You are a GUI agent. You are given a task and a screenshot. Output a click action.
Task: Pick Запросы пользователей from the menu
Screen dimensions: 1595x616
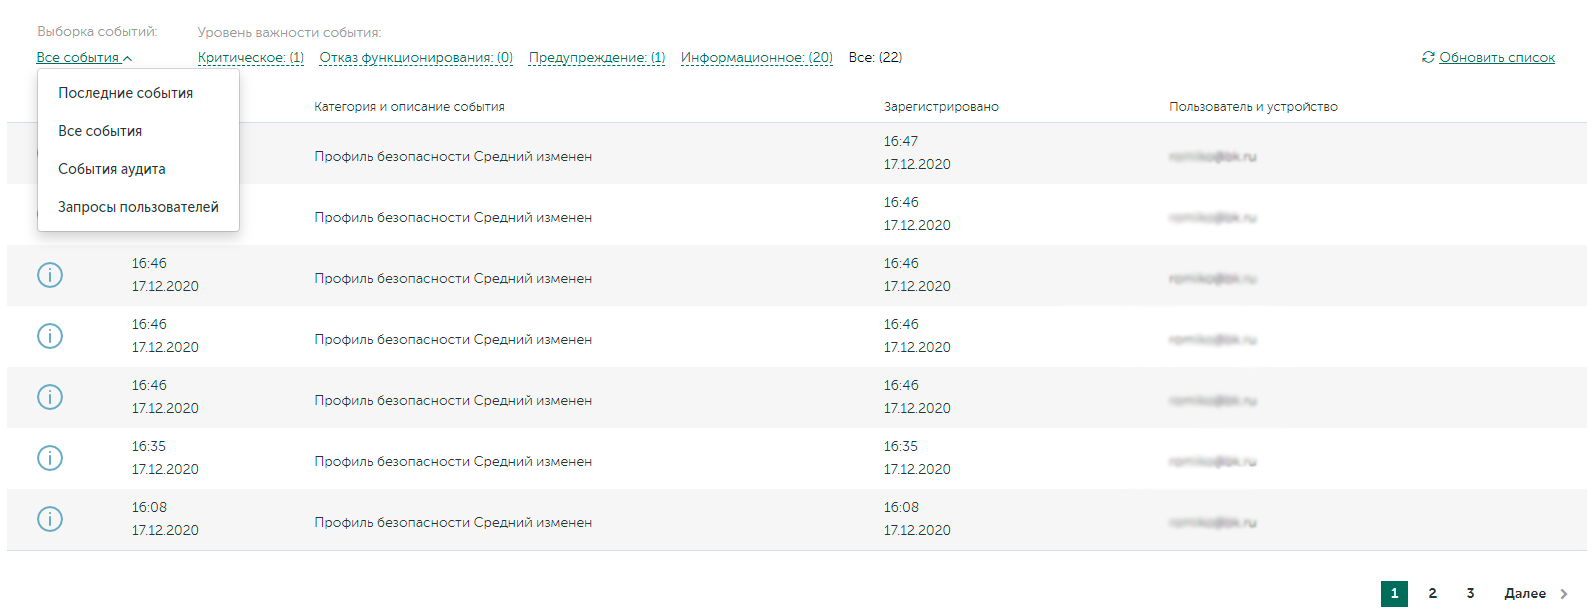pos(138,207)
